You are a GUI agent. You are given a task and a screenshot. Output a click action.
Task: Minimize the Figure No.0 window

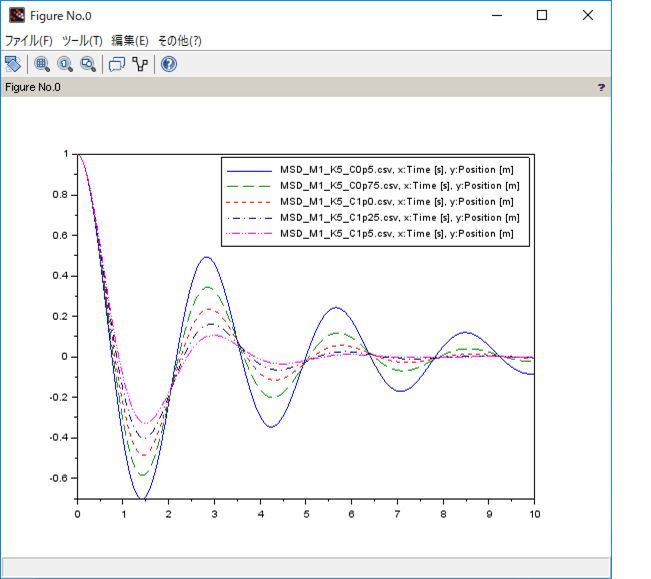(x=497, y=15)
